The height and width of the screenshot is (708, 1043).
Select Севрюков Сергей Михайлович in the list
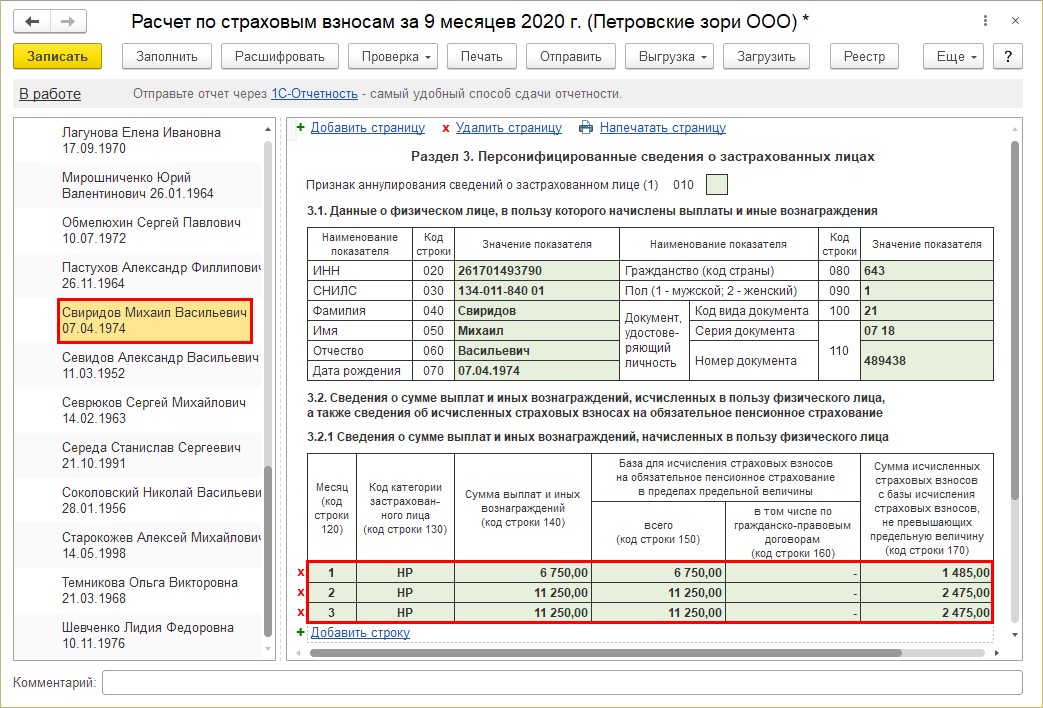click(138, 411)
